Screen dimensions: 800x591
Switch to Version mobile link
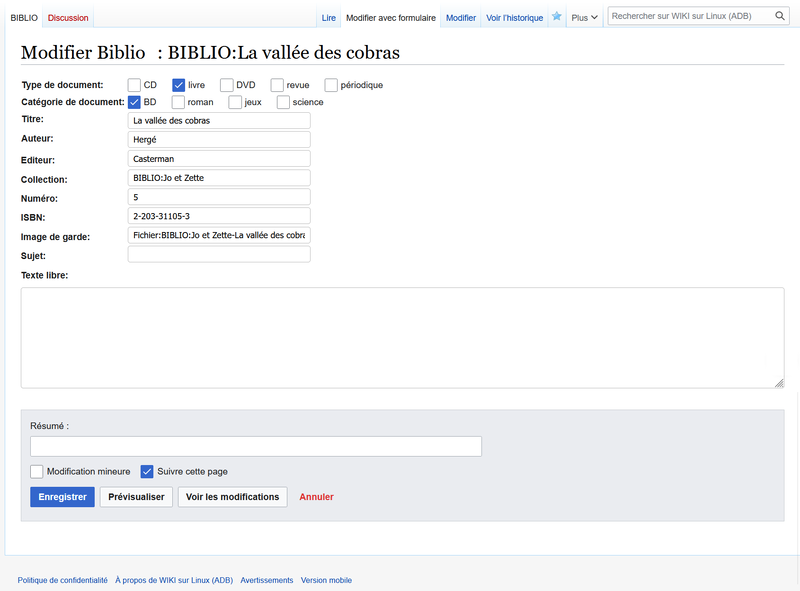pyautogui.click(x=326, y=580)
